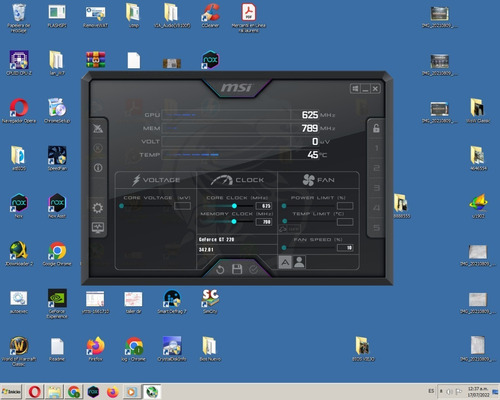Select the CrystalDiskInfo desktop shortcut

pyautogui.click(x=172, y=349)
